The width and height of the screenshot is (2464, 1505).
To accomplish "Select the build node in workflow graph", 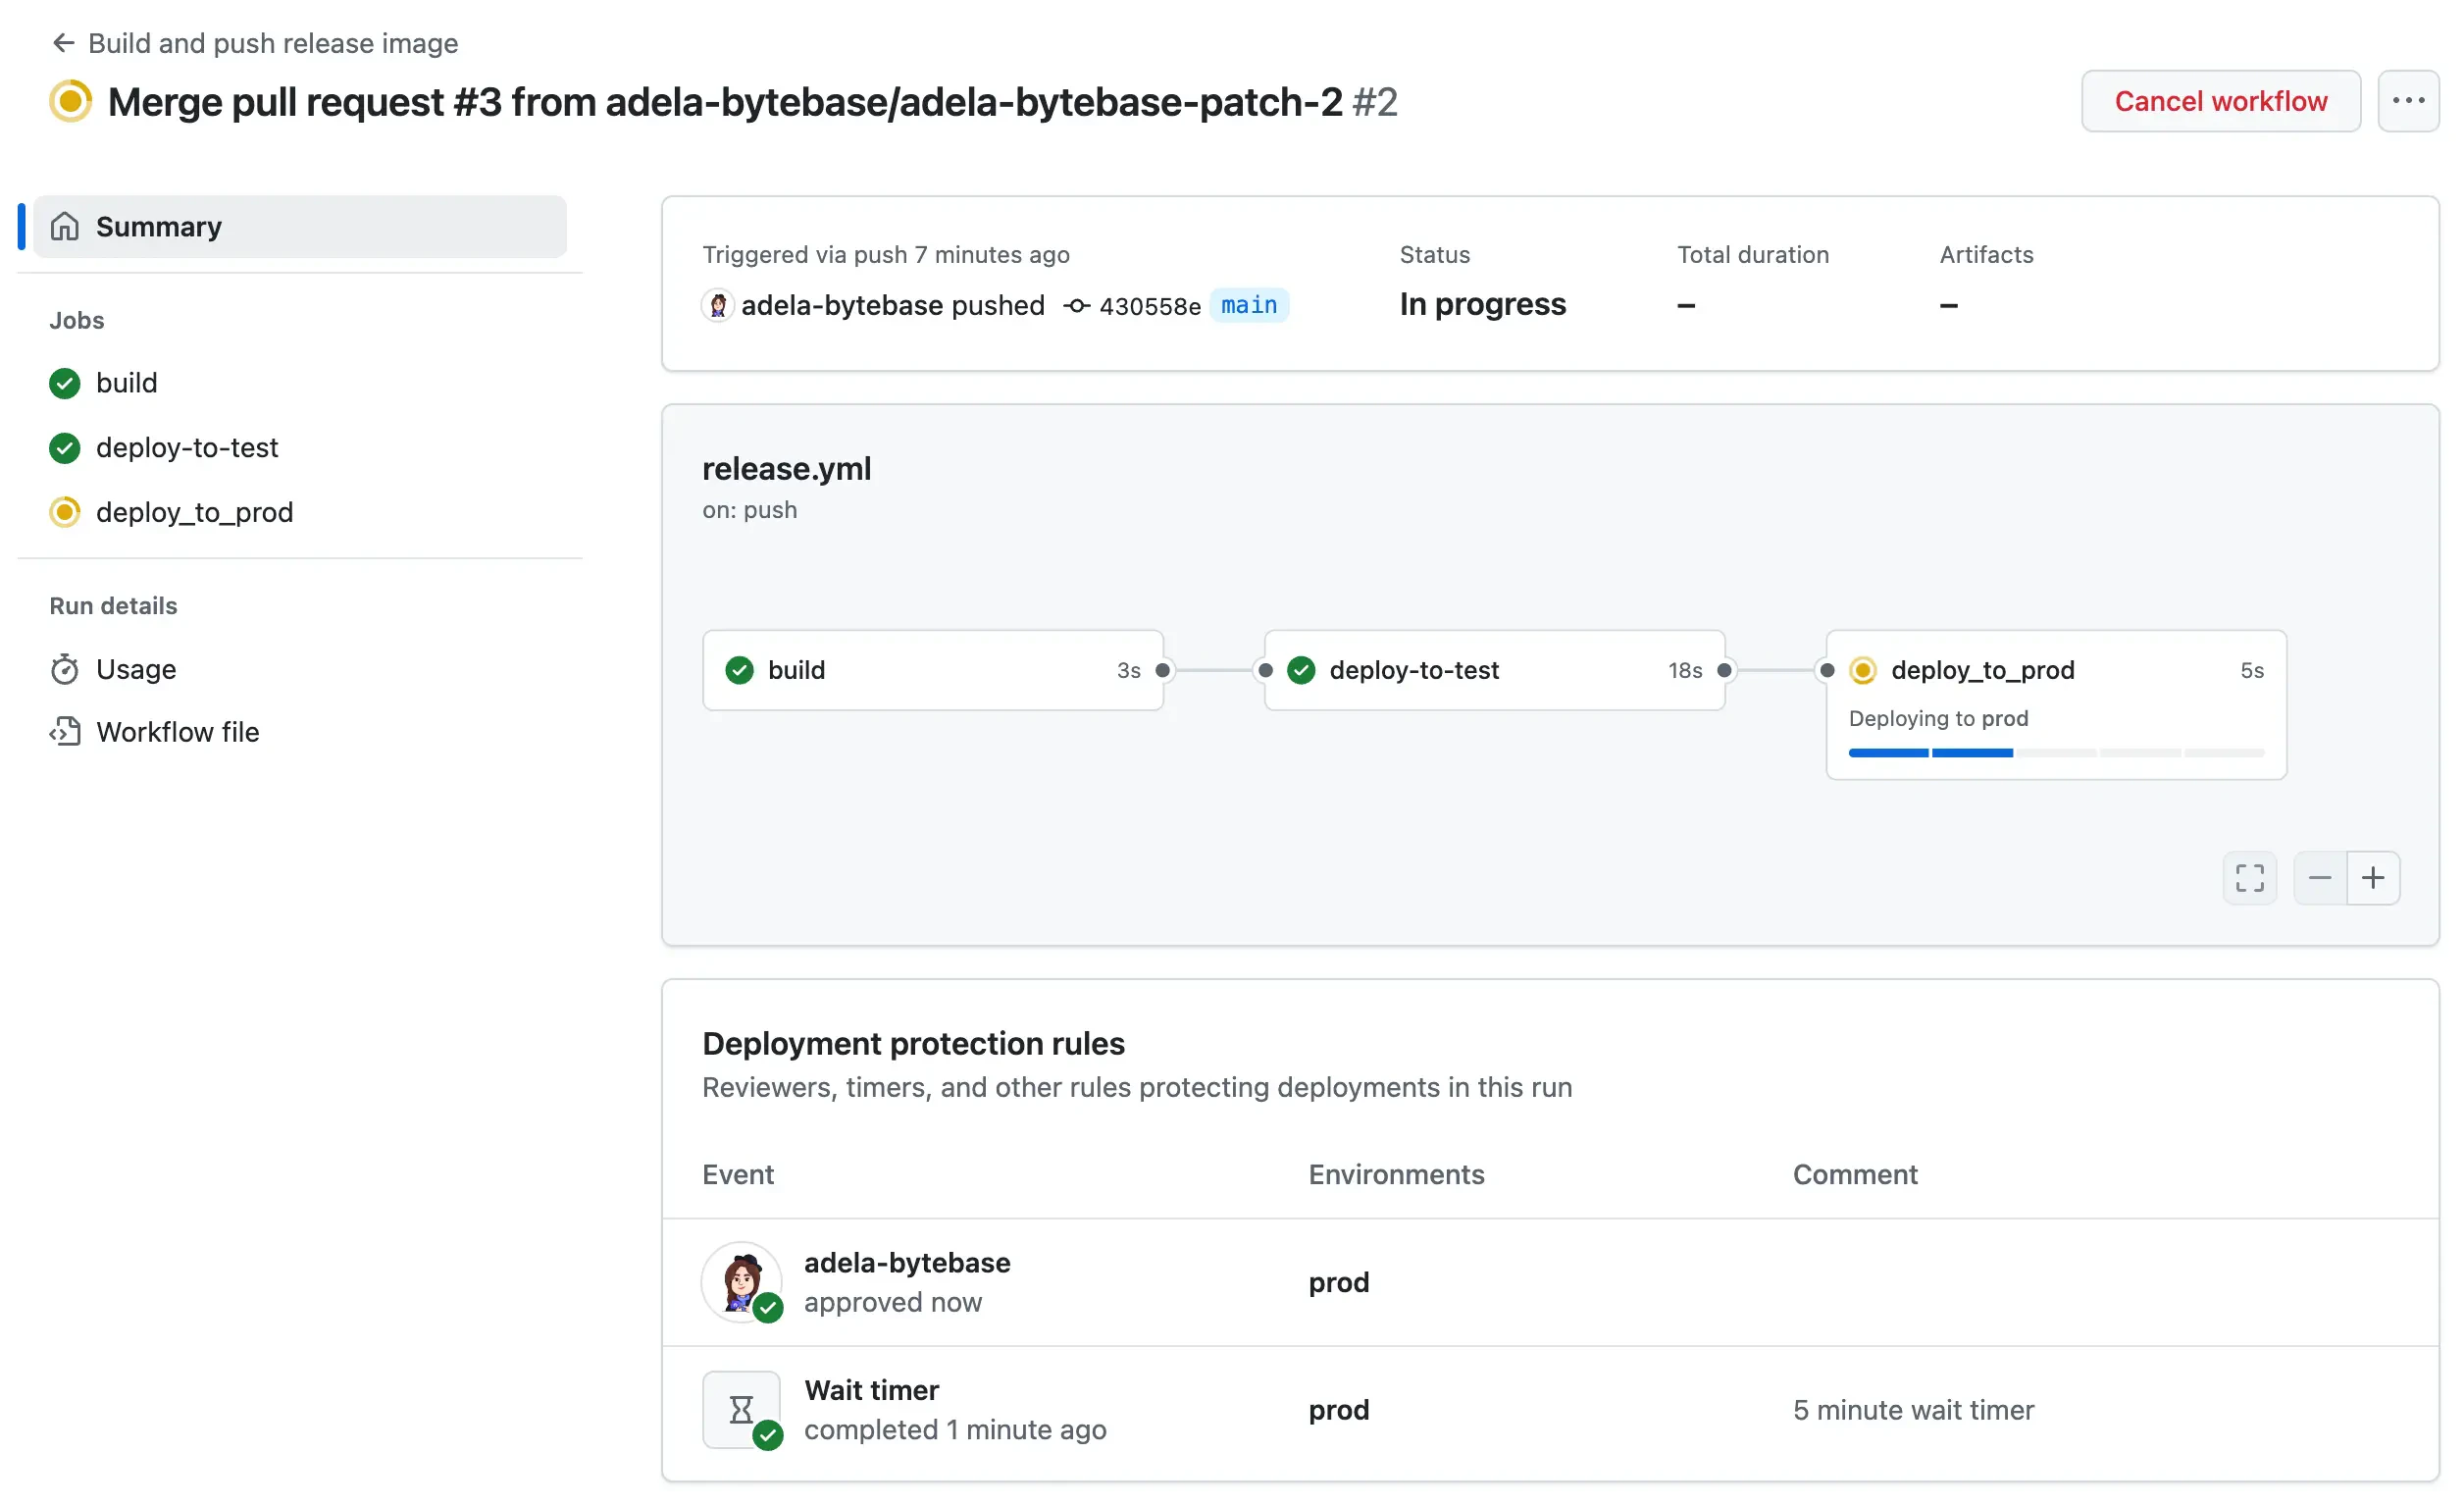I will pyautogui.click(x=932, y=670).
